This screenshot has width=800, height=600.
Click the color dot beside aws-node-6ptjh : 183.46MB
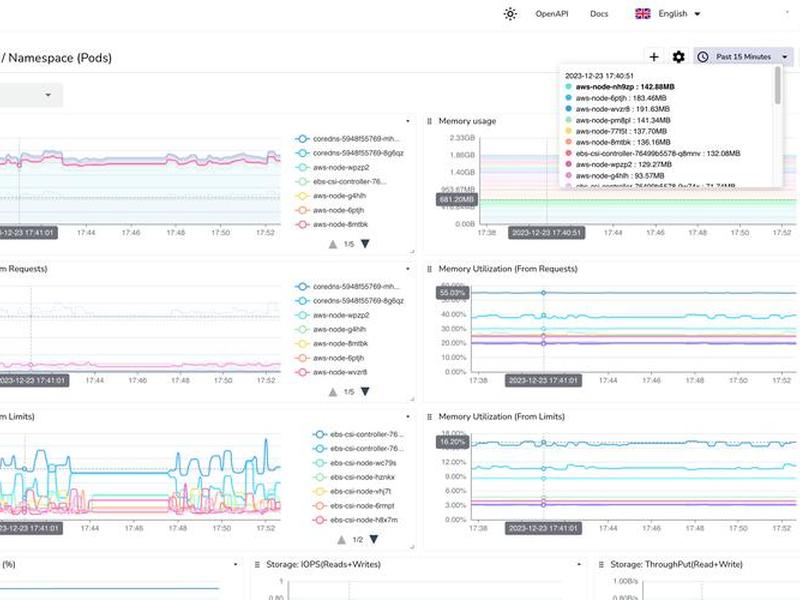[x=568, y=98]
